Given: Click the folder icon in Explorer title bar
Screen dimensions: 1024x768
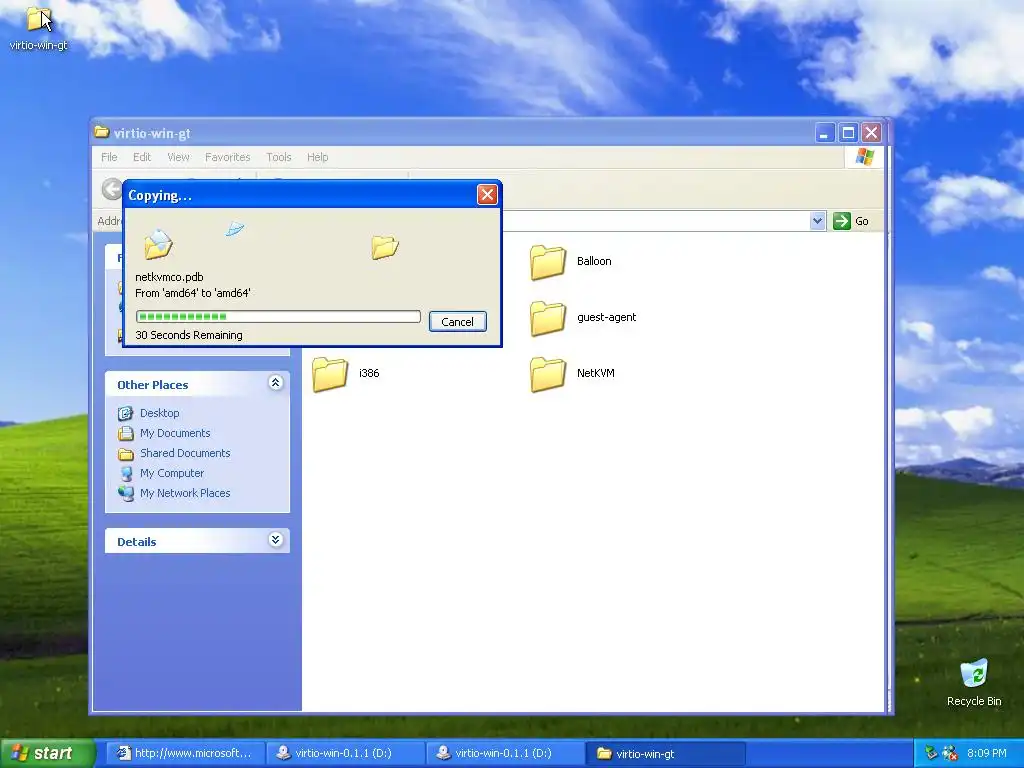Looking at the screenshot, I should [102, 133].
